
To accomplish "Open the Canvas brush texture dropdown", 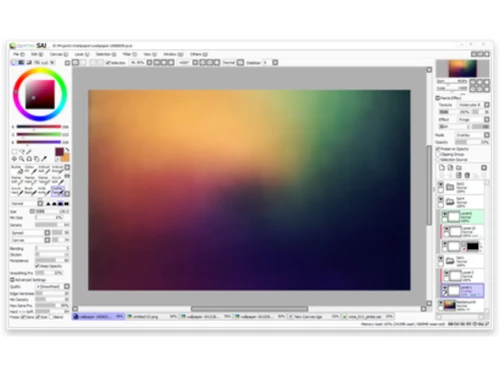I will click(x=30, y=240).
